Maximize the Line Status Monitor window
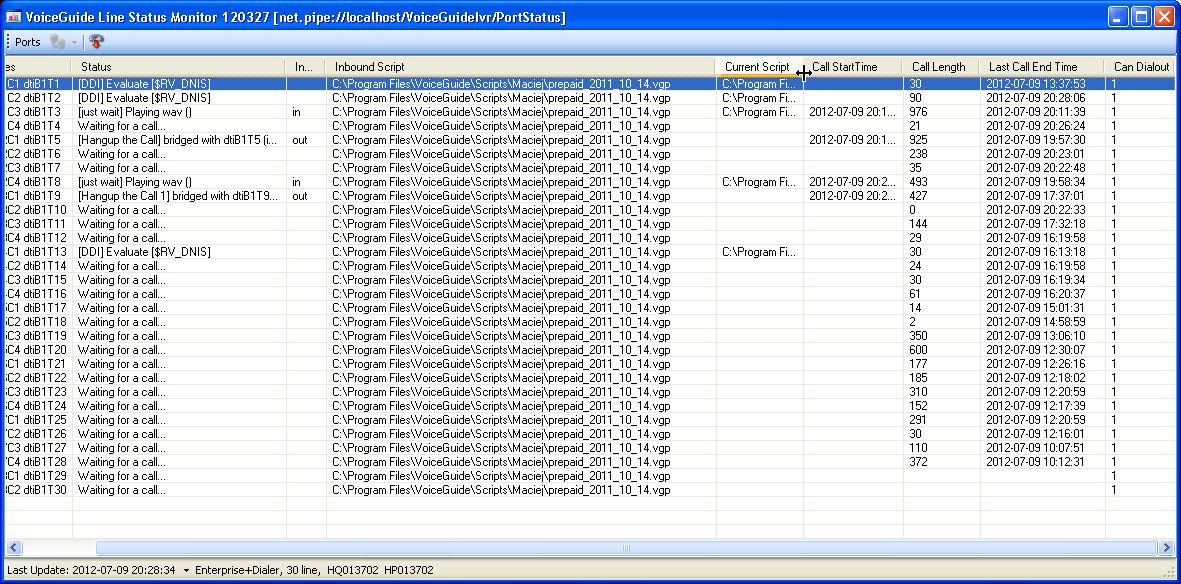Screen dimensions: 1181x584 coord(1141,17)
